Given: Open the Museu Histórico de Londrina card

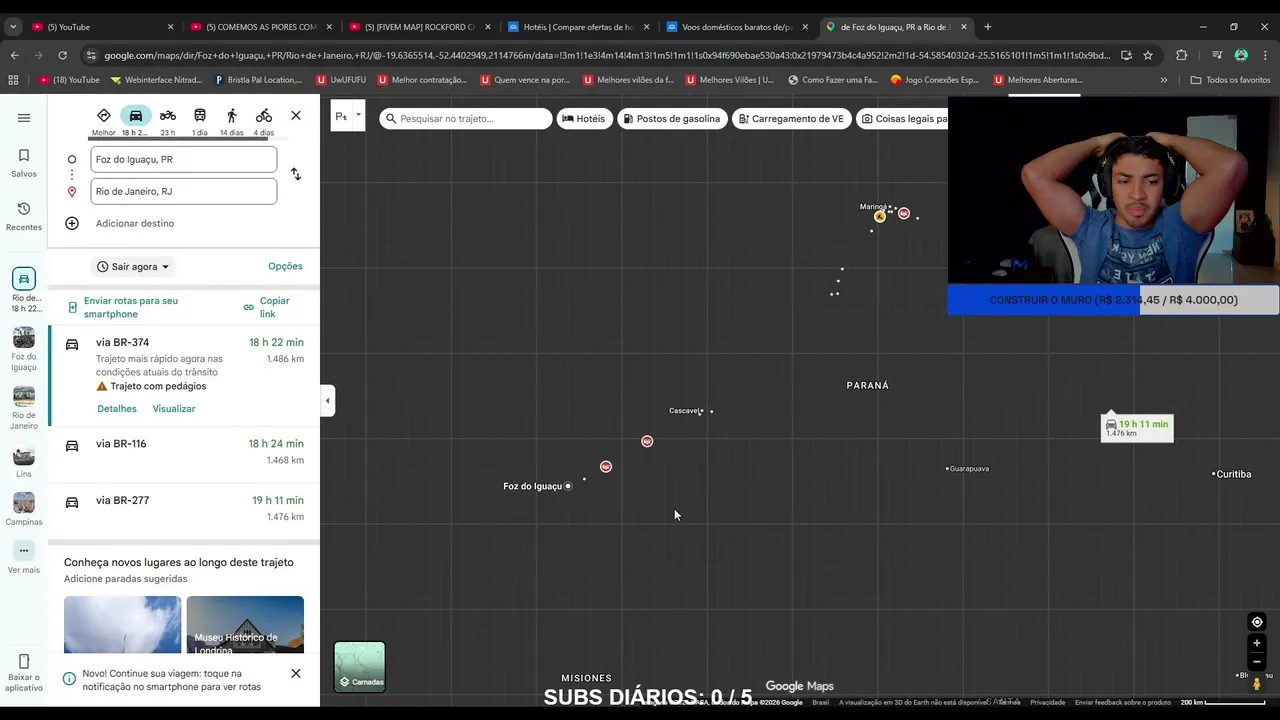Looking at the screenshot, I should pyautogui.click(x=245, y=625).
